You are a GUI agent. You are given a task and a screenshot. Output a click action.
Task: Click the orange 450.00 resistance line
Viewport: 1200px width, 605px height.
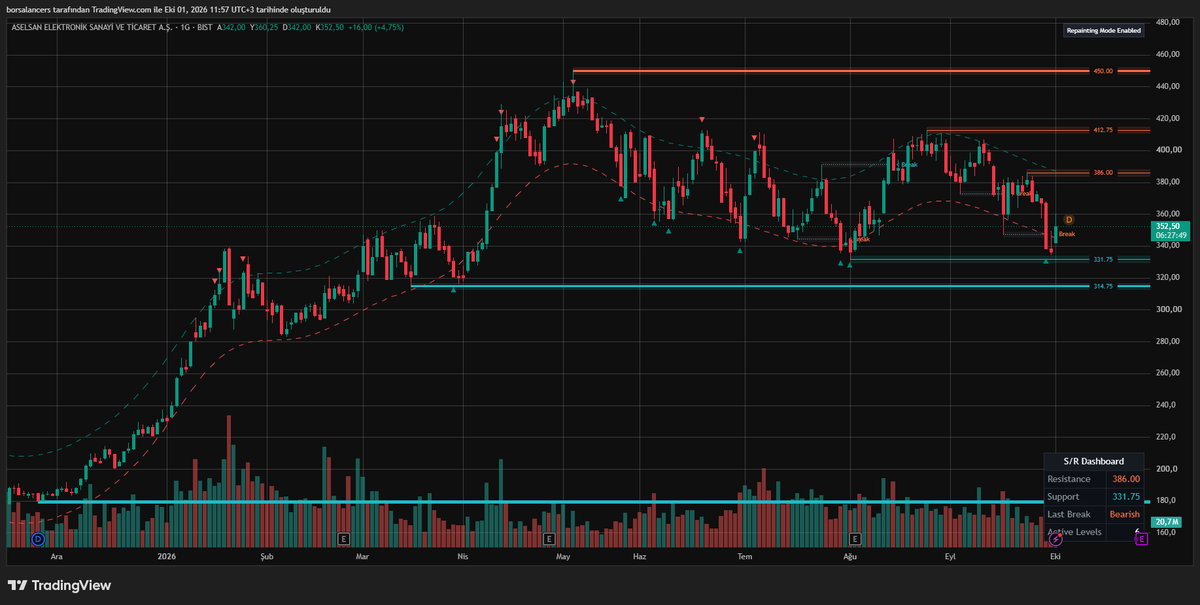pos(830,71)
